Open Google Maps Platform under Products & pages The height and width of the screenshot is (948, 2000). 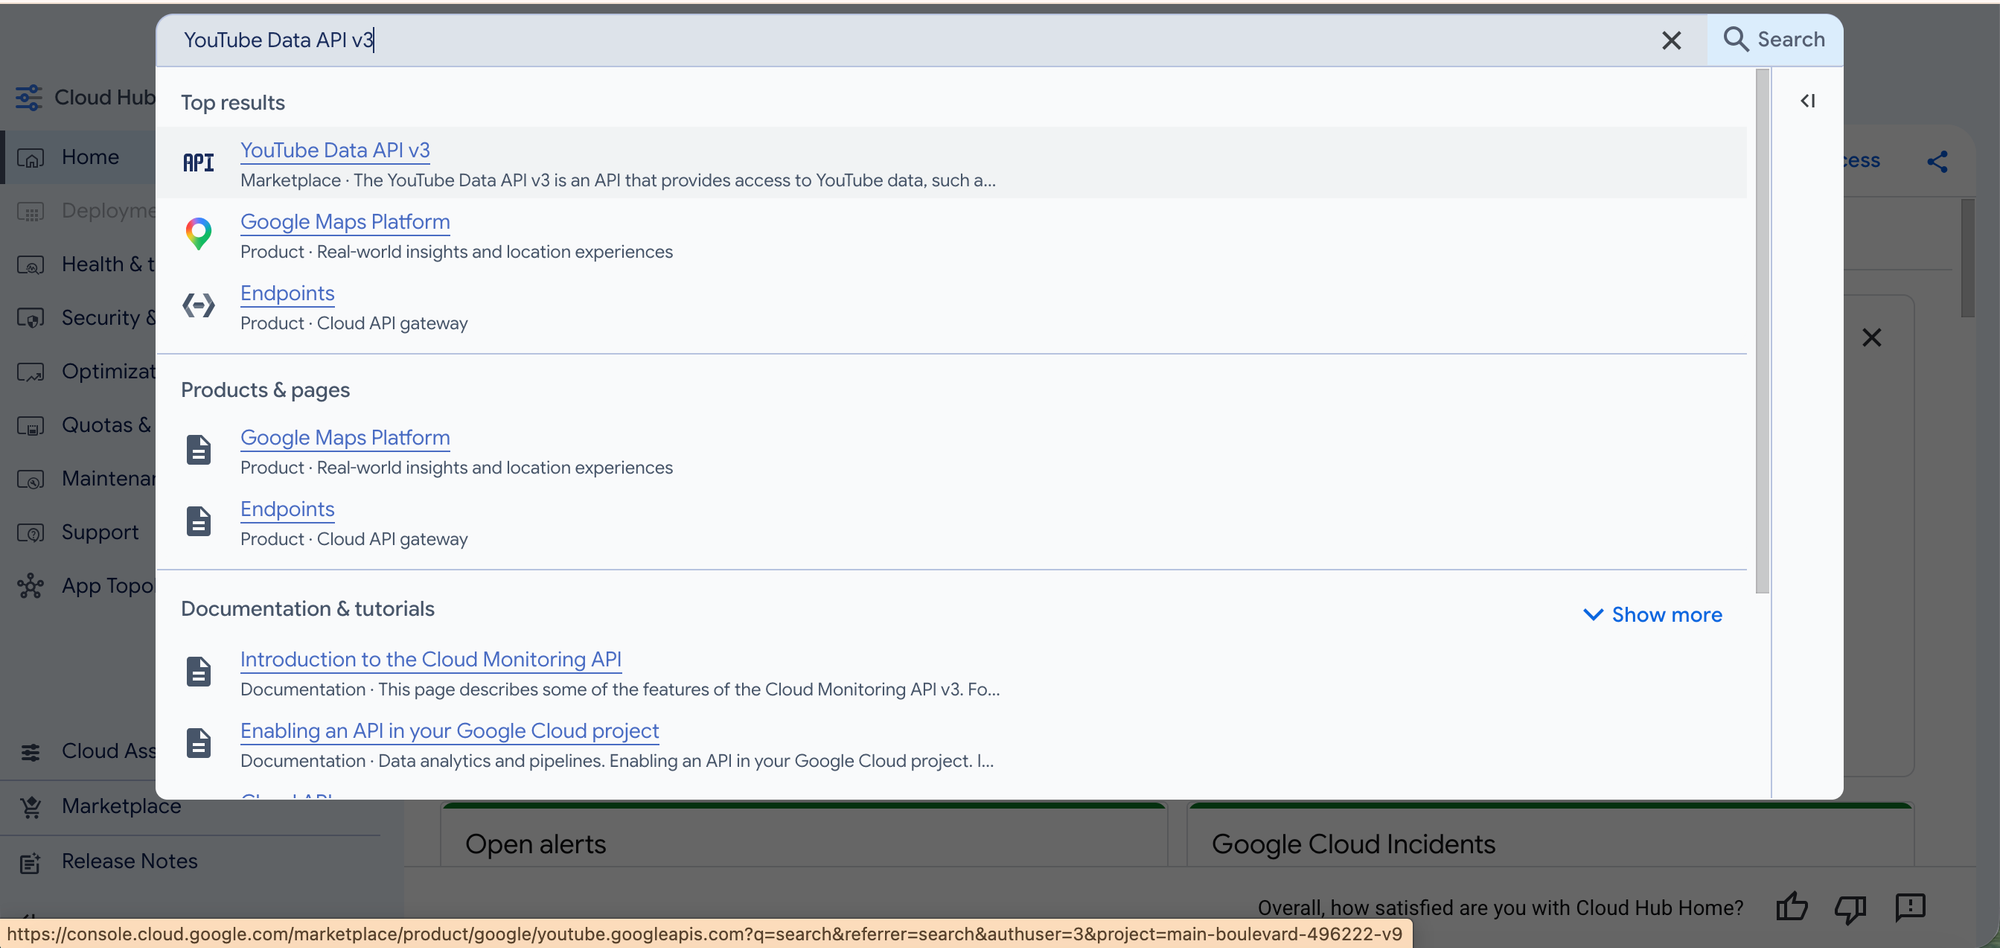[x=345, y=438]
